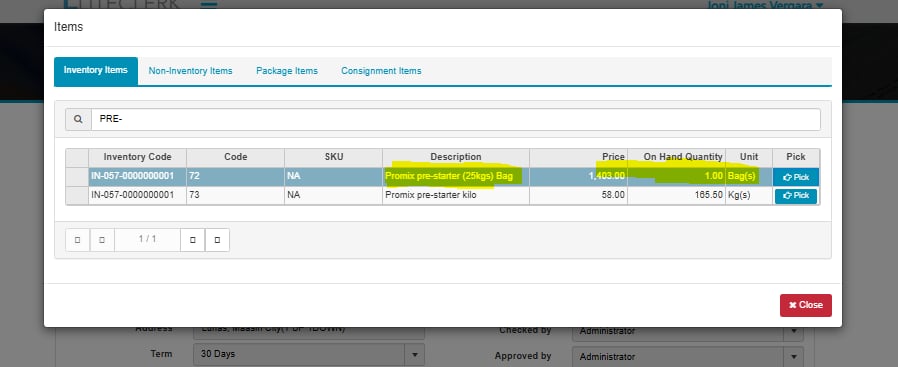898x367 pixels.
Task: Click the Bag(s) unit cell
Action: click(749, 176)
